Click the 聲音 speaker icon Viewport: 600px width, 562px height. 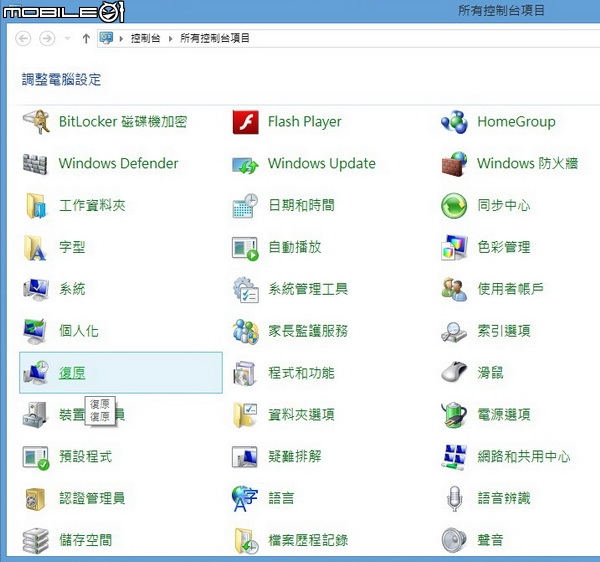(x=454, y=540)
